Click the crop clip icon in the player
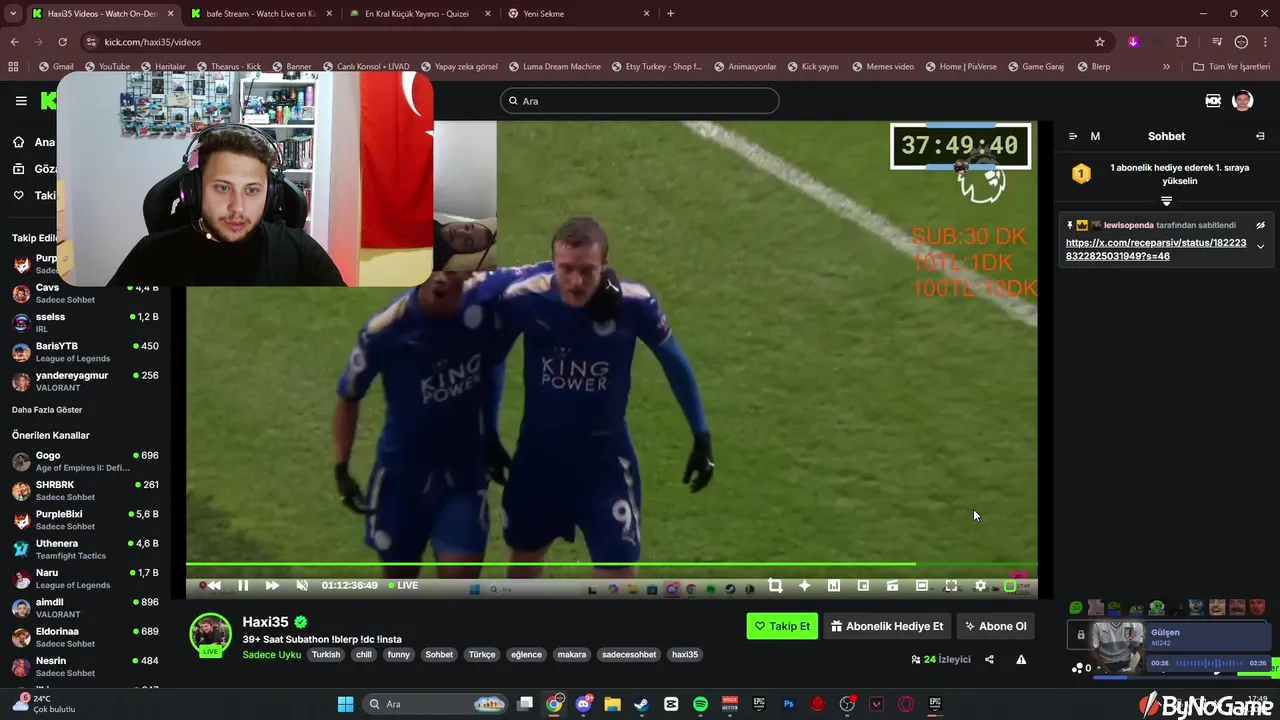The width and height of the screenshot is (1280, 720). click(775, 586)
